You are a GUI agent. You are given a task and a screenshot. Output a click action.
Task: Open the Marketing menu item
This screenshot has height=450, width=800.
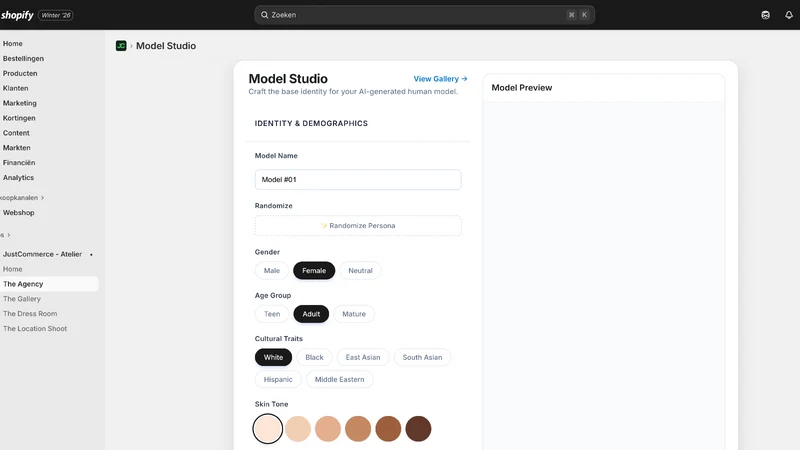(19, 103)
